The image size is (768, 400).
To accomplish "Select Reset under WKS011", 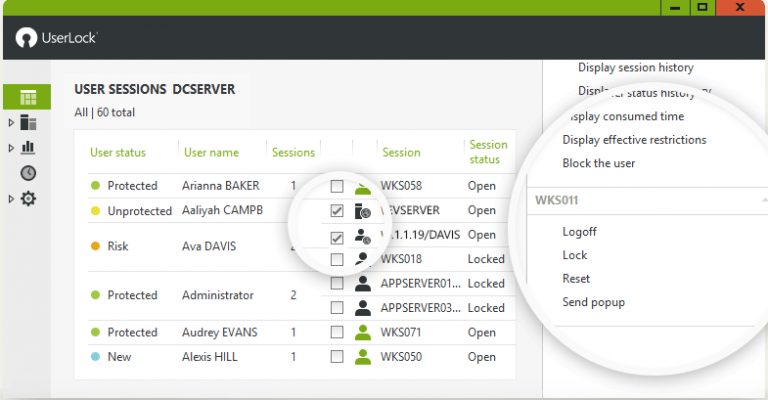I will click(x=576, y=279).
